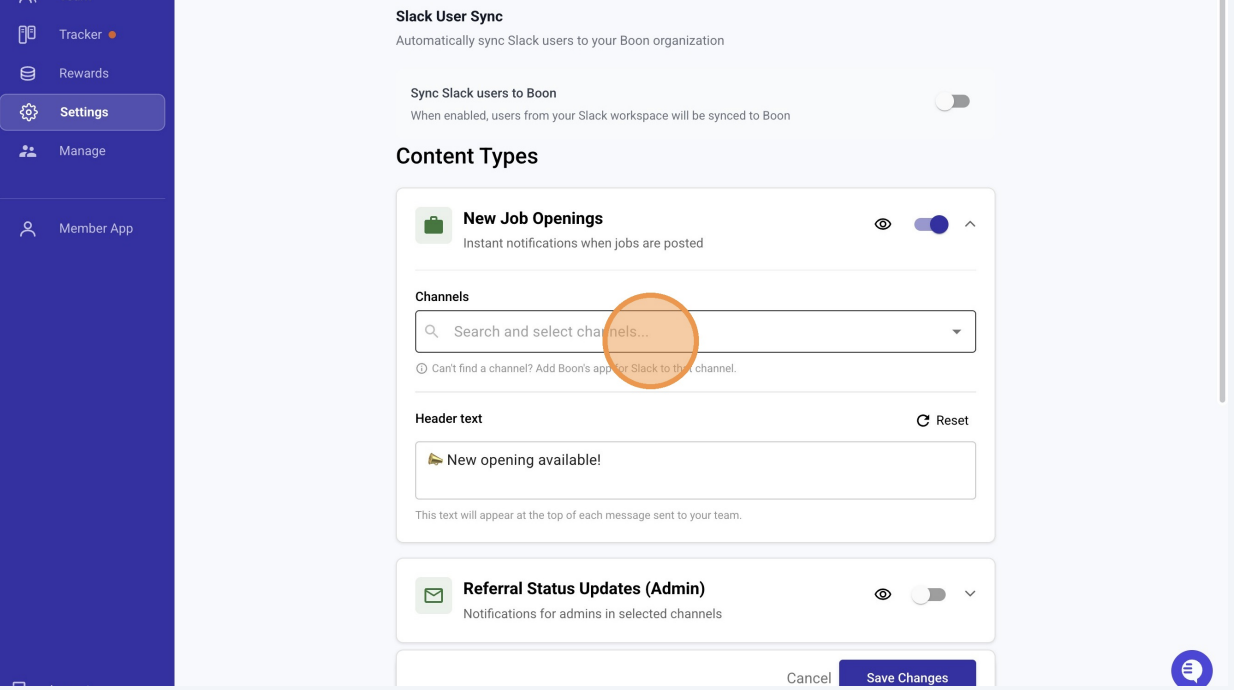This screenshot has width=1234, height=690.
Task: Click the green briefcase New Job Openings icon
Action: 434,225
